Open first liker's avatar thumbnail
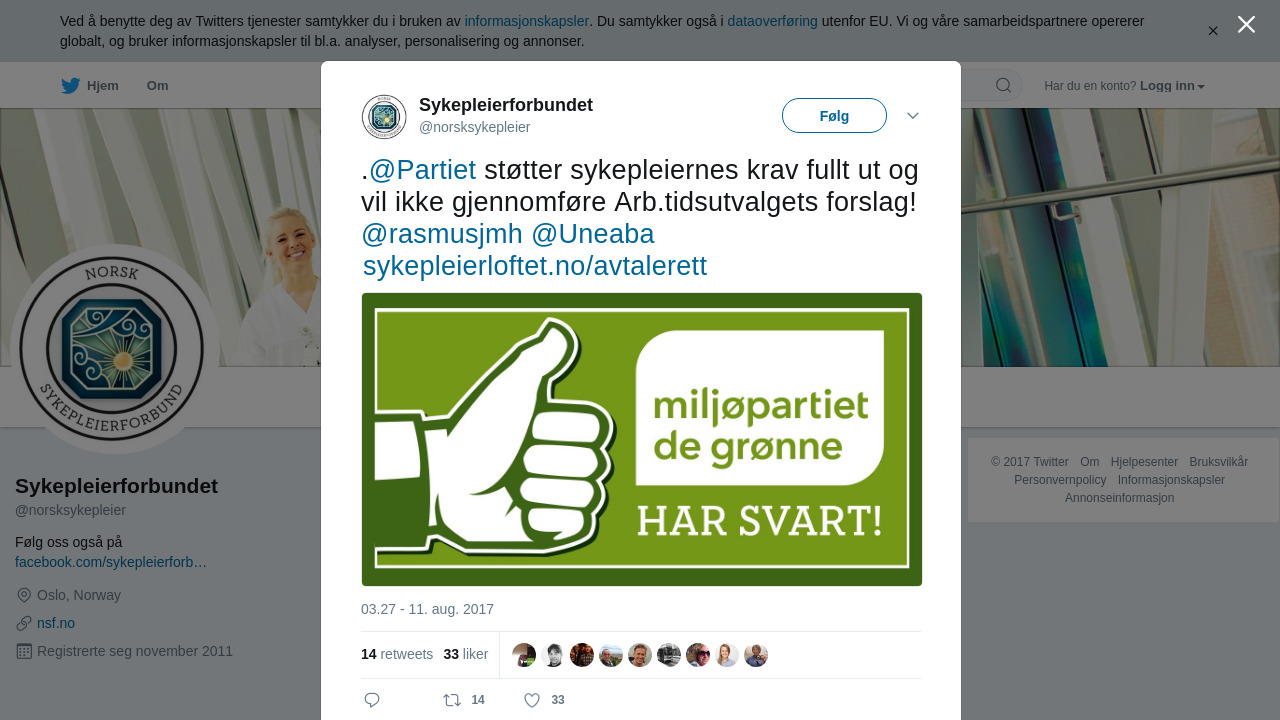This screenshot has width=1280, height=720. pyautogui.click(x=524, y=655)
